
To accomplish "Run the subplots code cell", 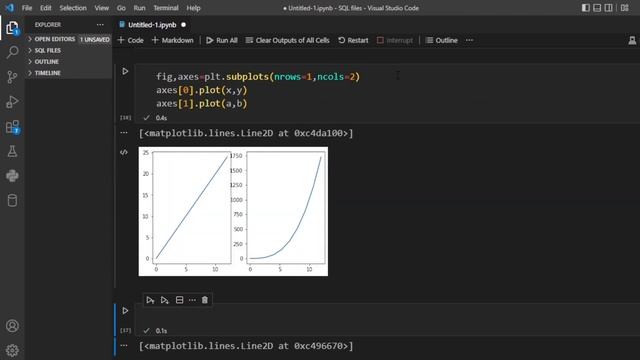I will pos(125,71).
